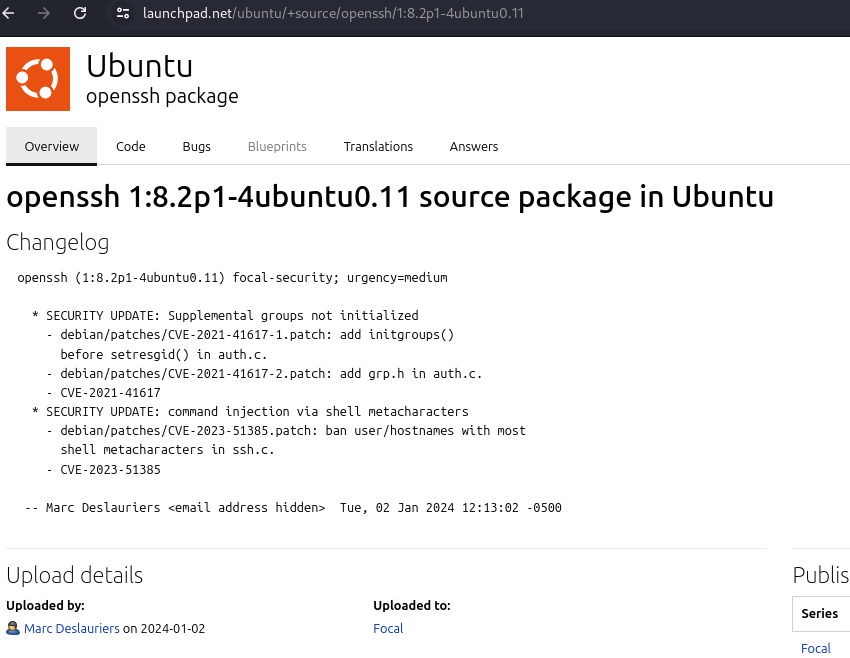Click the orange Ubuntu logo

(38, 79)
